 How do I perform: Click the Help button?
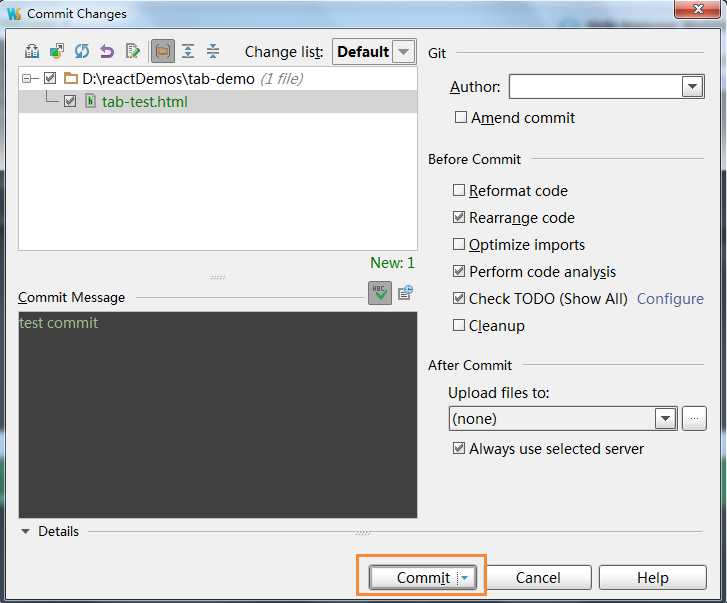point(652,578)
